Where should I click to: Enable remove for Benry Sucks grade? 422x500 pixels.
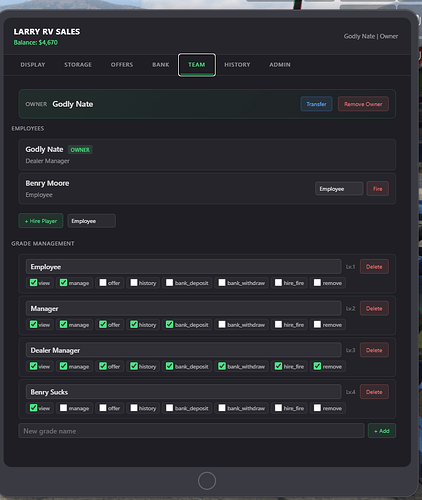[x=317, y=408]
